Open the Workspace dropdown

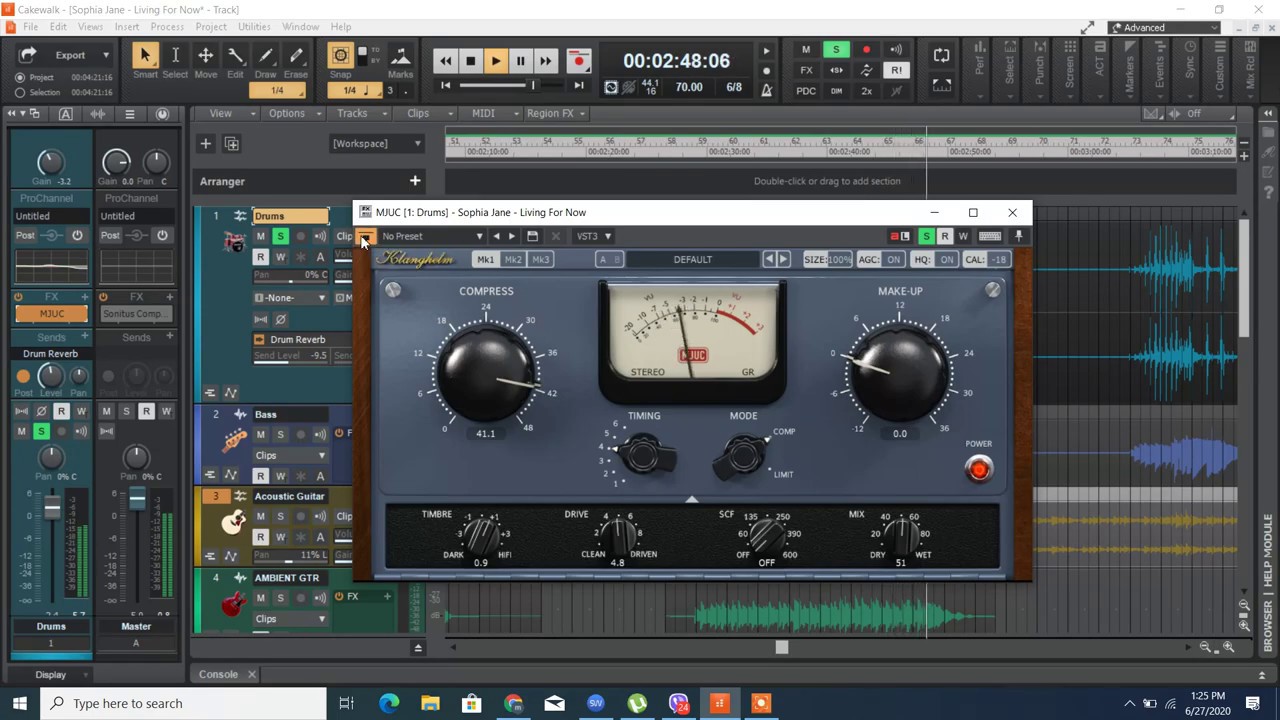(377, 144)
